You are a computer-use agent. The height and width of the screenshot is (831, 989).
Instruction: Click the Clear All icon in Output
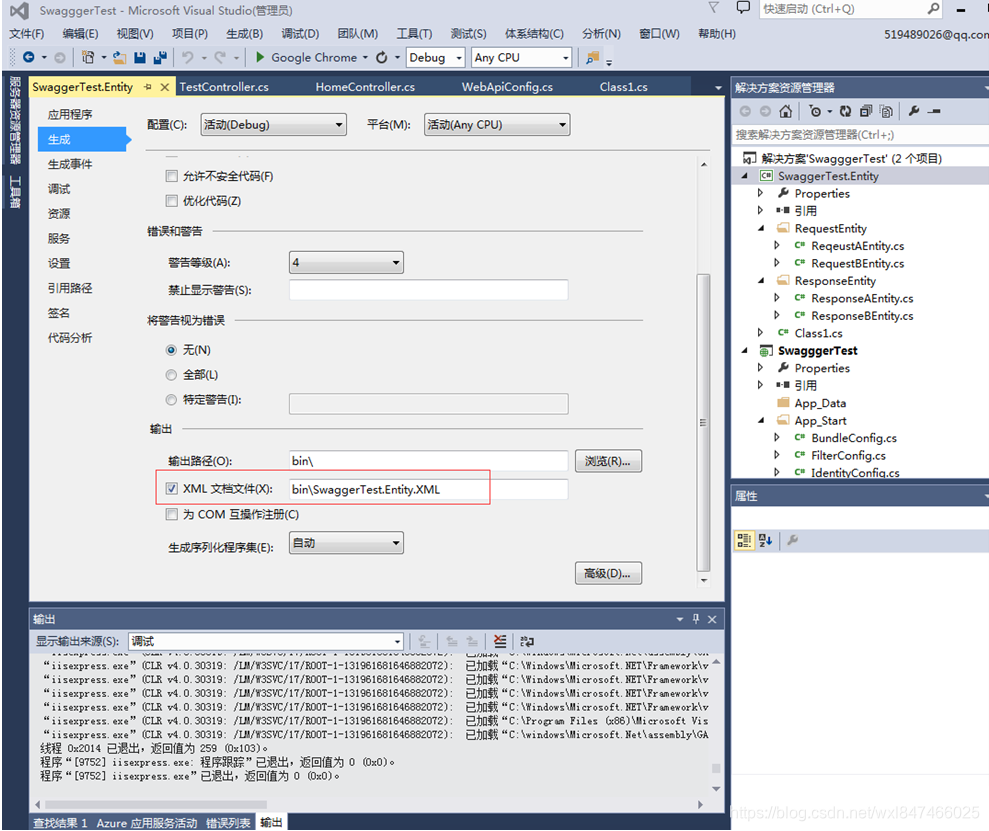500,641
